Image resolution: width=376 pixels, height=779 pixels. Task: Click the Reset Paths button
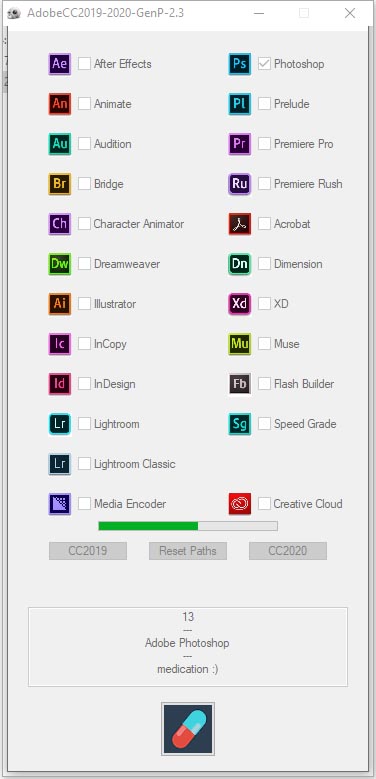point(188,551)
